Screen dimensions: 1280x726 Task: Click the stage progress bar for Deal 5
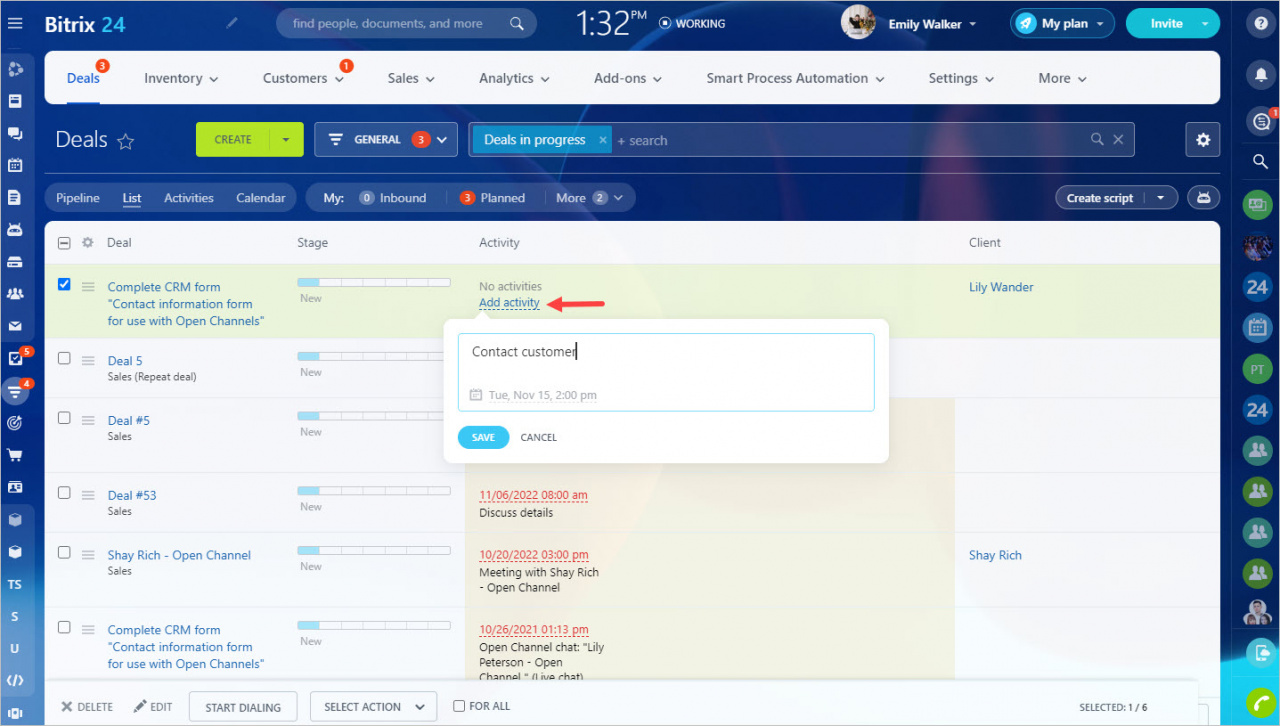pyautogui.click(x=374, y=356)
